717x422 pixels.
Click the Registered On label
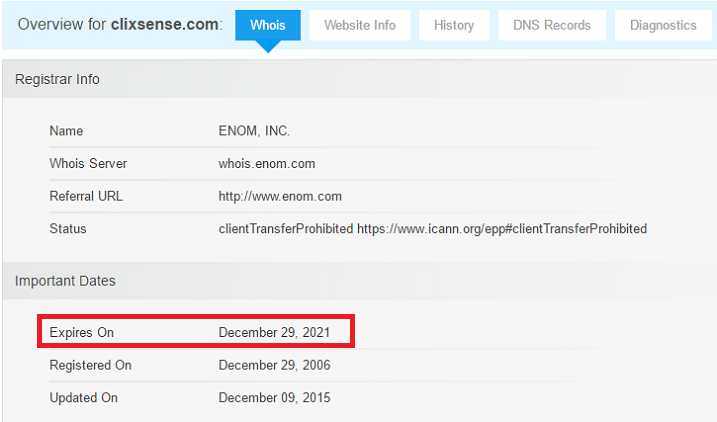[x=91, y=365]
